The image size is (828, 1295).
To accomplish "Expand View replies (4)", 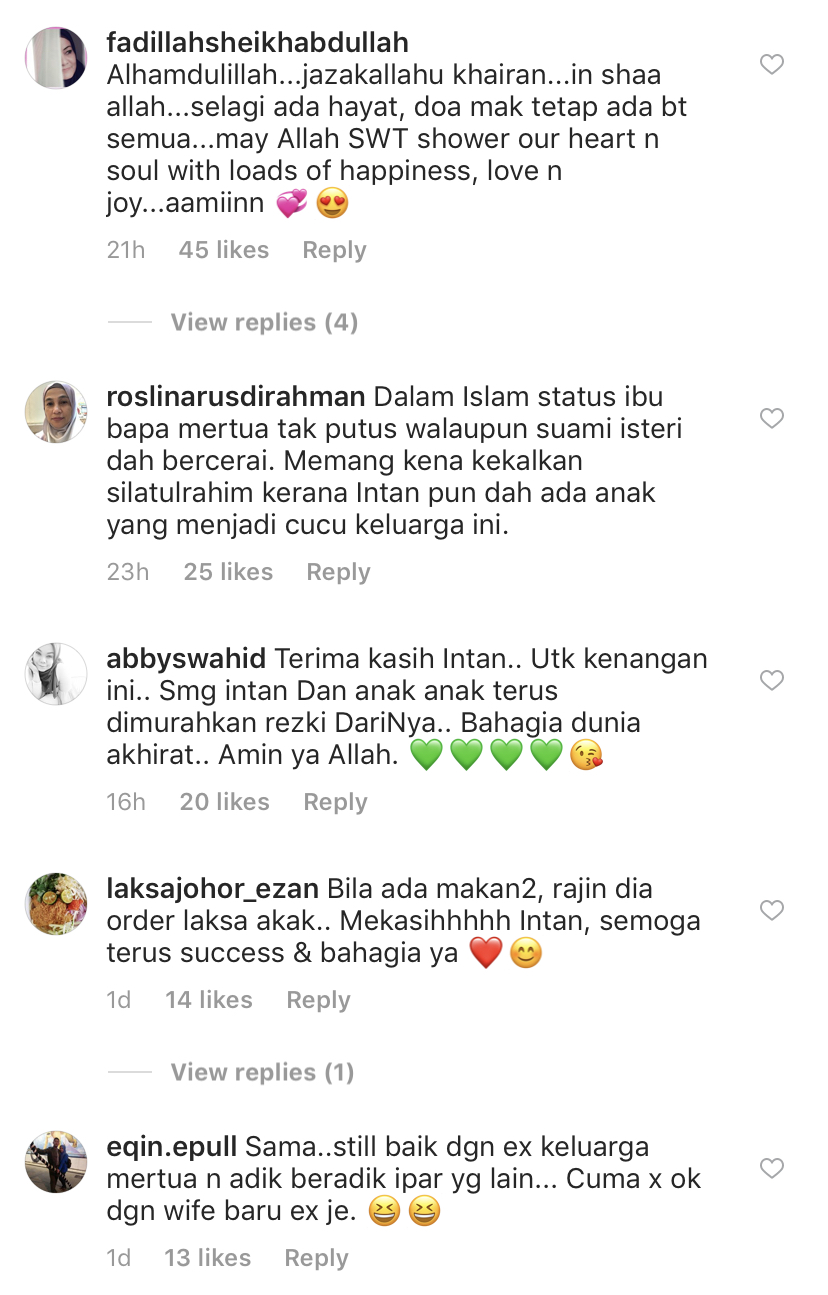I will tap(264, 322).
